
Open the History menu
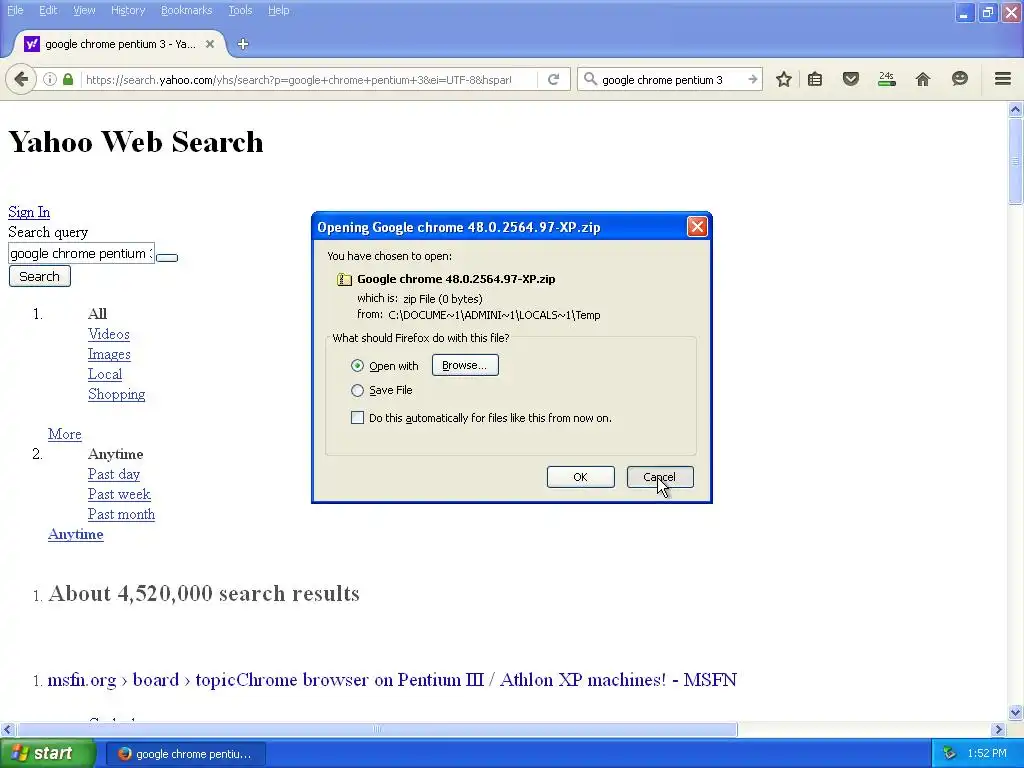(x=127, y=10)
